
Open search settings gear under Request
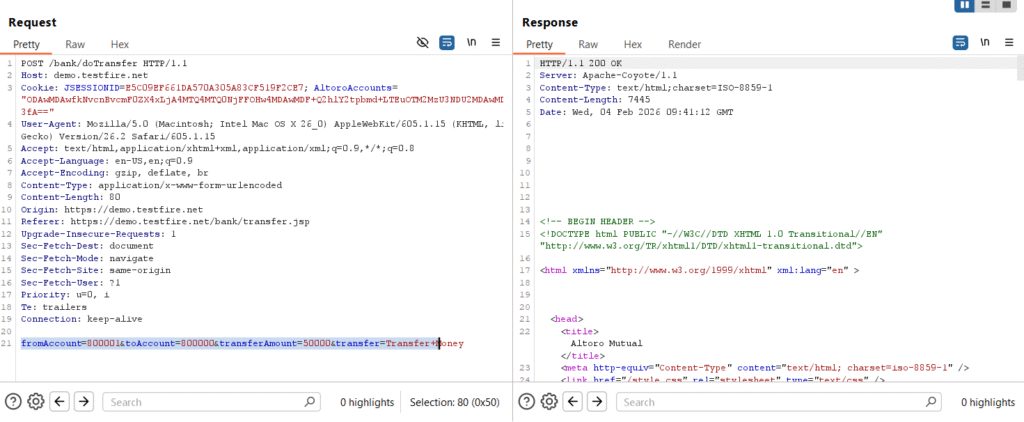click(x=36, y=401)
